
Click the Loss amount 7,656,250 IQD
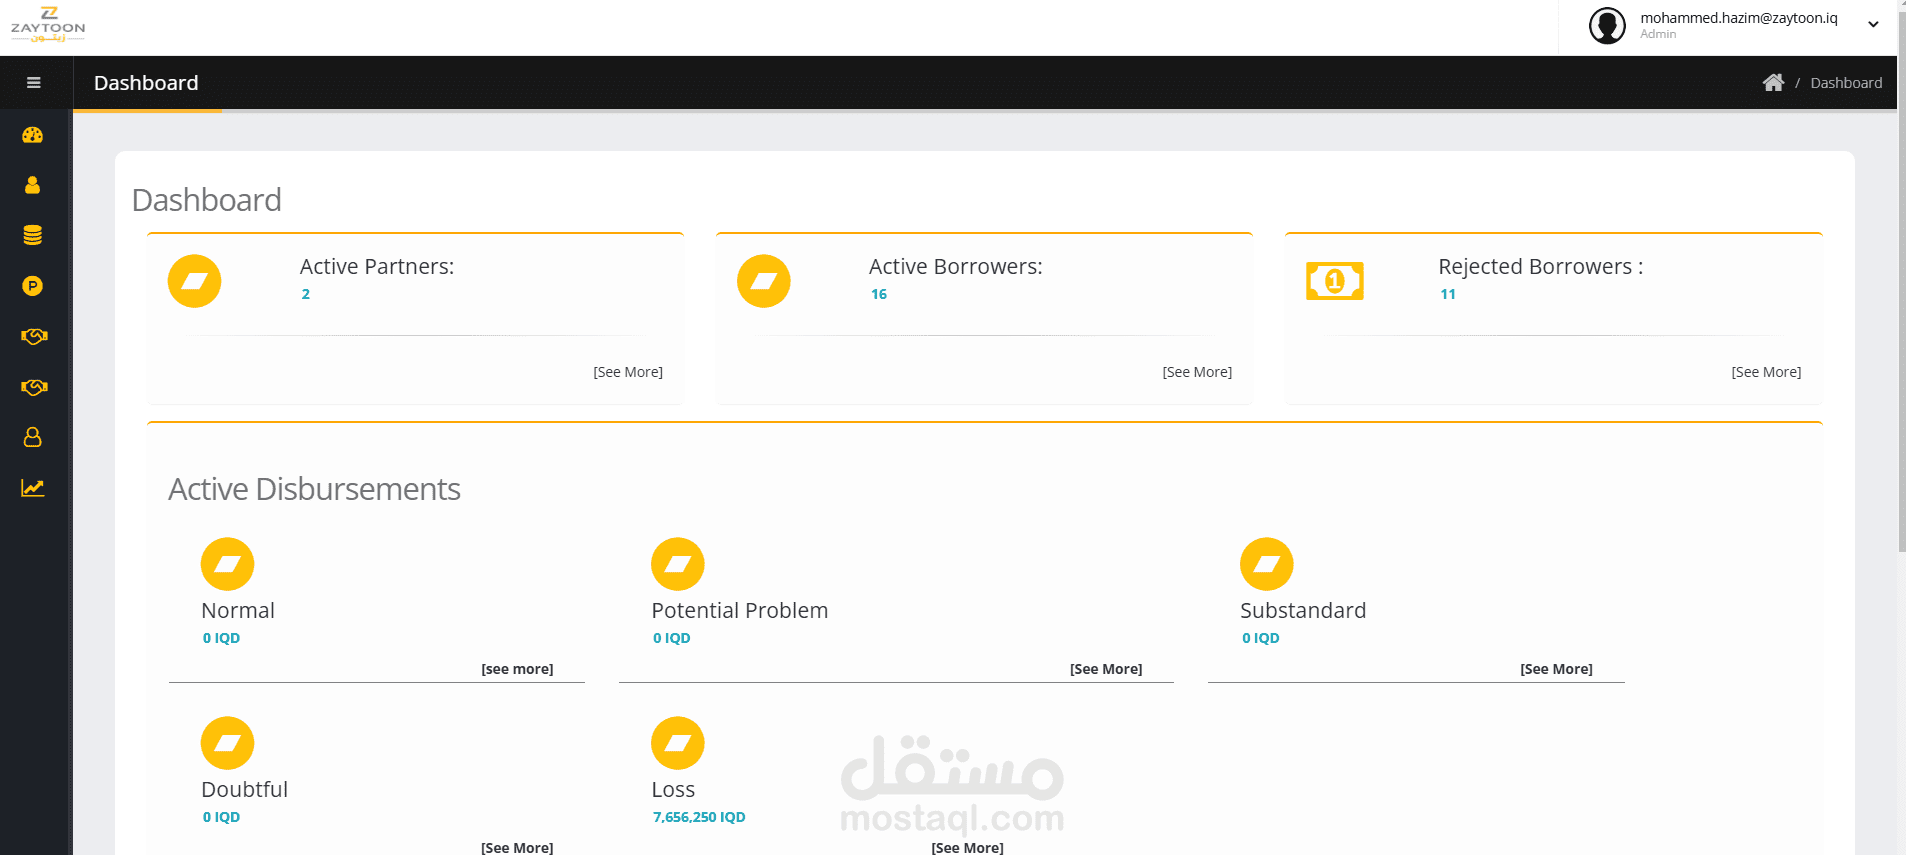pyautogui.click(x=699, y=817)
